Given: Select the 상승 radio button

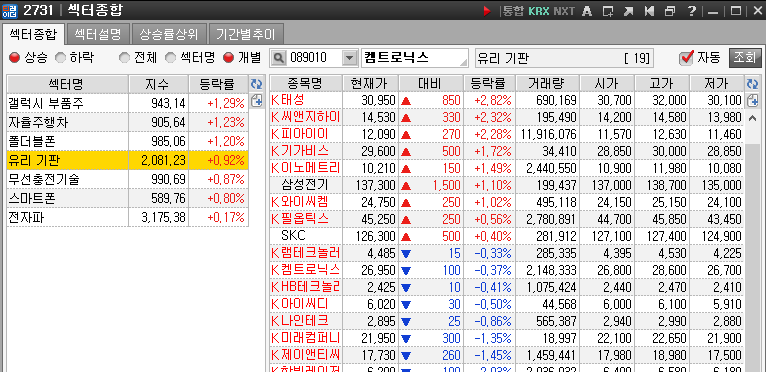Looking at the screenshot, I should (15, 58).
